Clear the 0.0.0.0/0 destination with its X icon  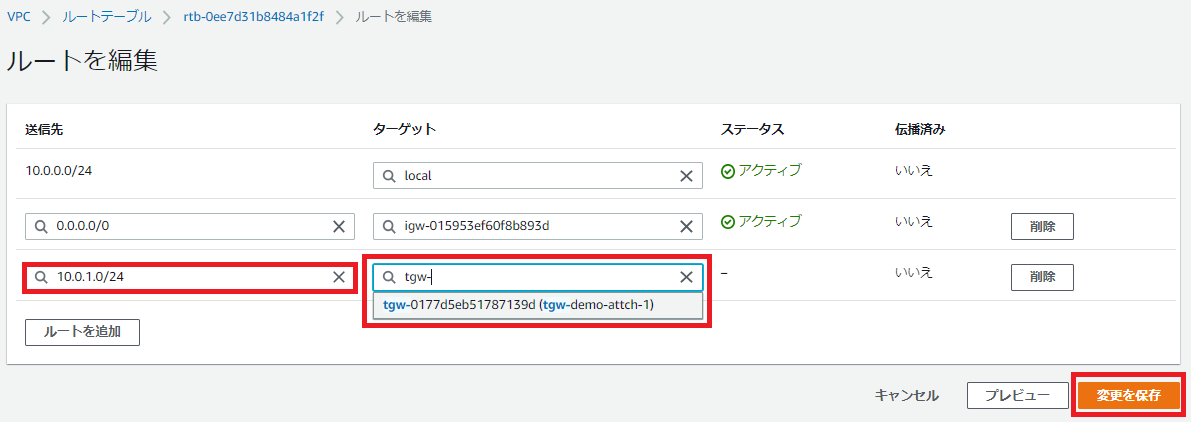tap(339, 226)
